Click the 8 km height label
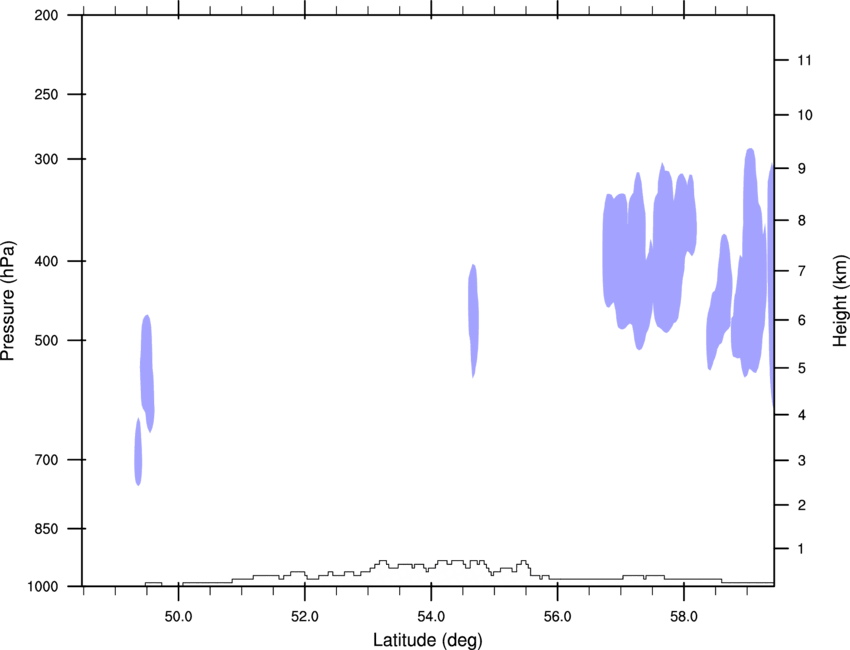Viewport: 850px width, 650px height. (802, 220)
